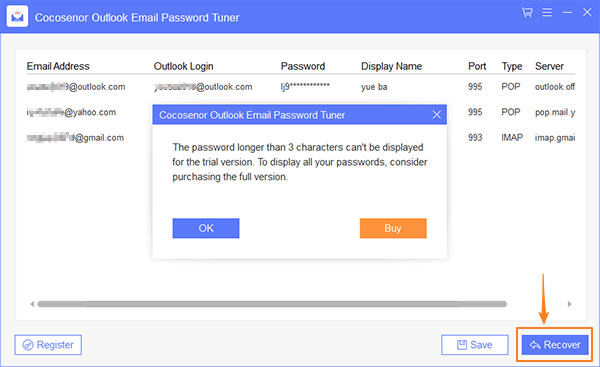Click OK in the trial dialog
The height and width of the screenshot is (367, 600).
[x=206, y=228]
